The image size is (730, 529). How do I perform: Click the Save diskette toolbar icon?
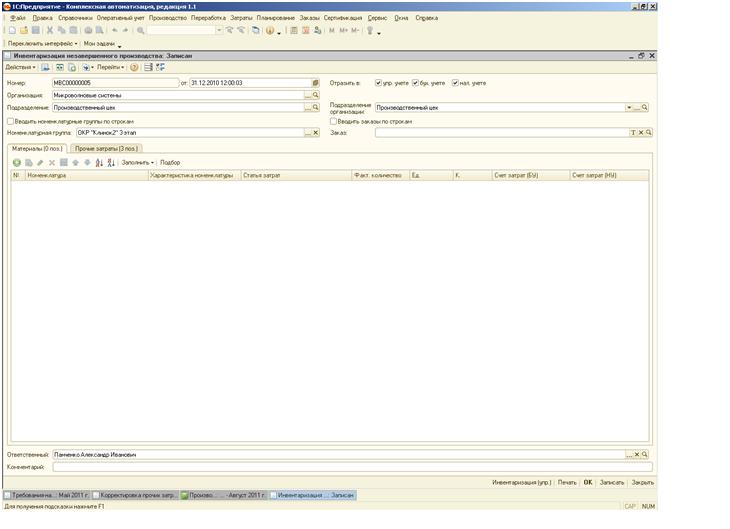click(35, 30)
